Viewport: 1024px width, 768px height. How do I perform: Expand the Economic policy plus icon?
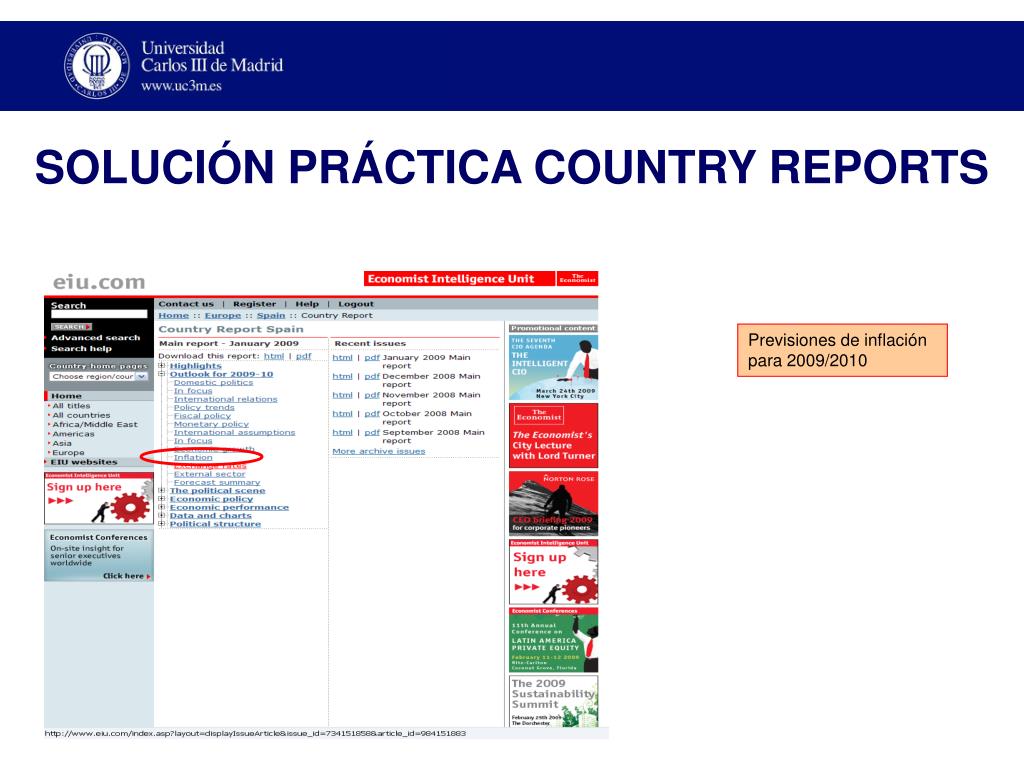(161, 499)
